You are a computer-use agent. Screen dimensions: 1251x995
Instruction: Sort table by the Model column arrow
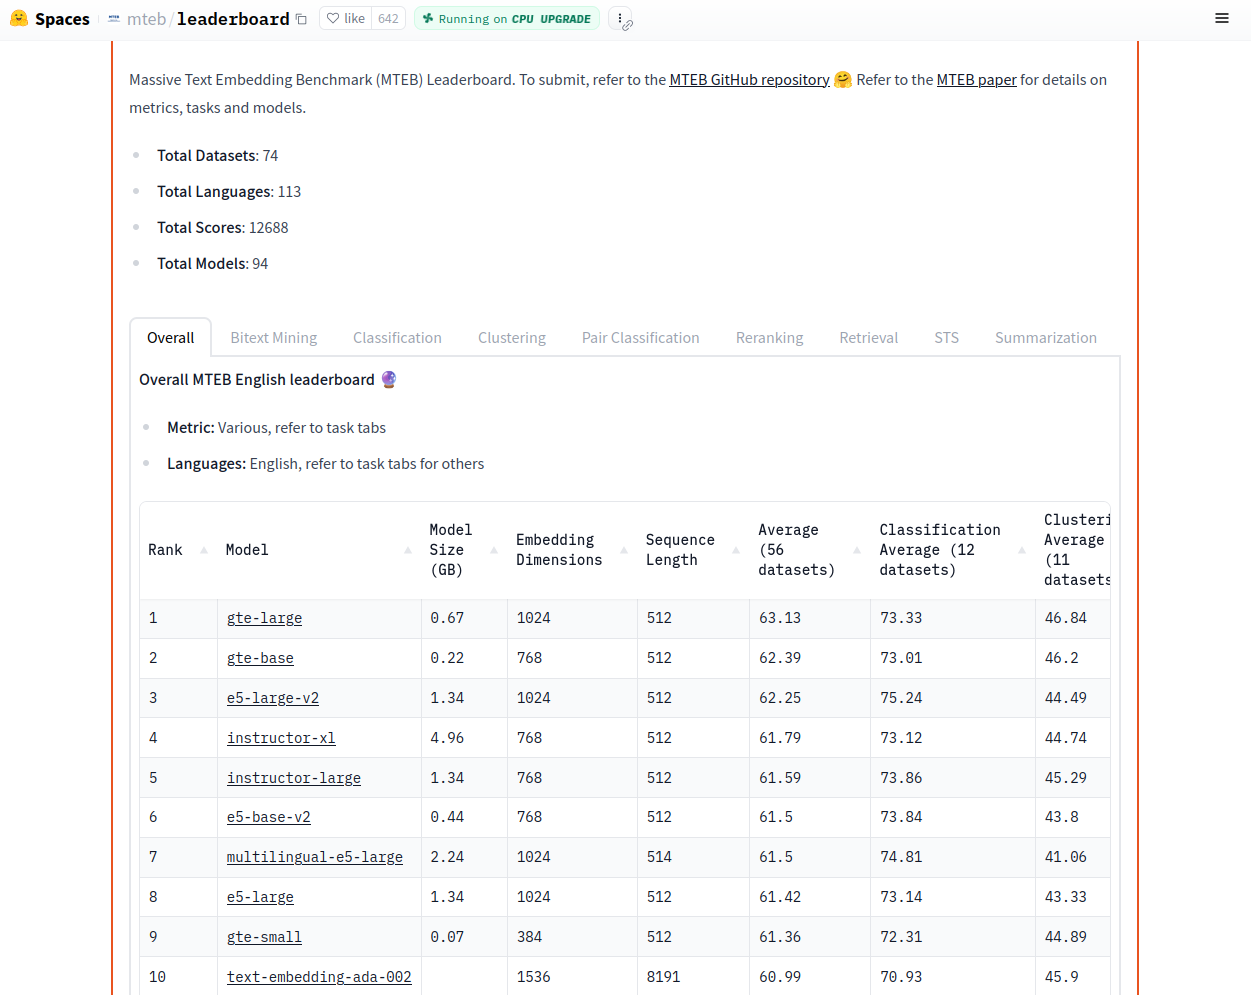click(x=408, y=550)
